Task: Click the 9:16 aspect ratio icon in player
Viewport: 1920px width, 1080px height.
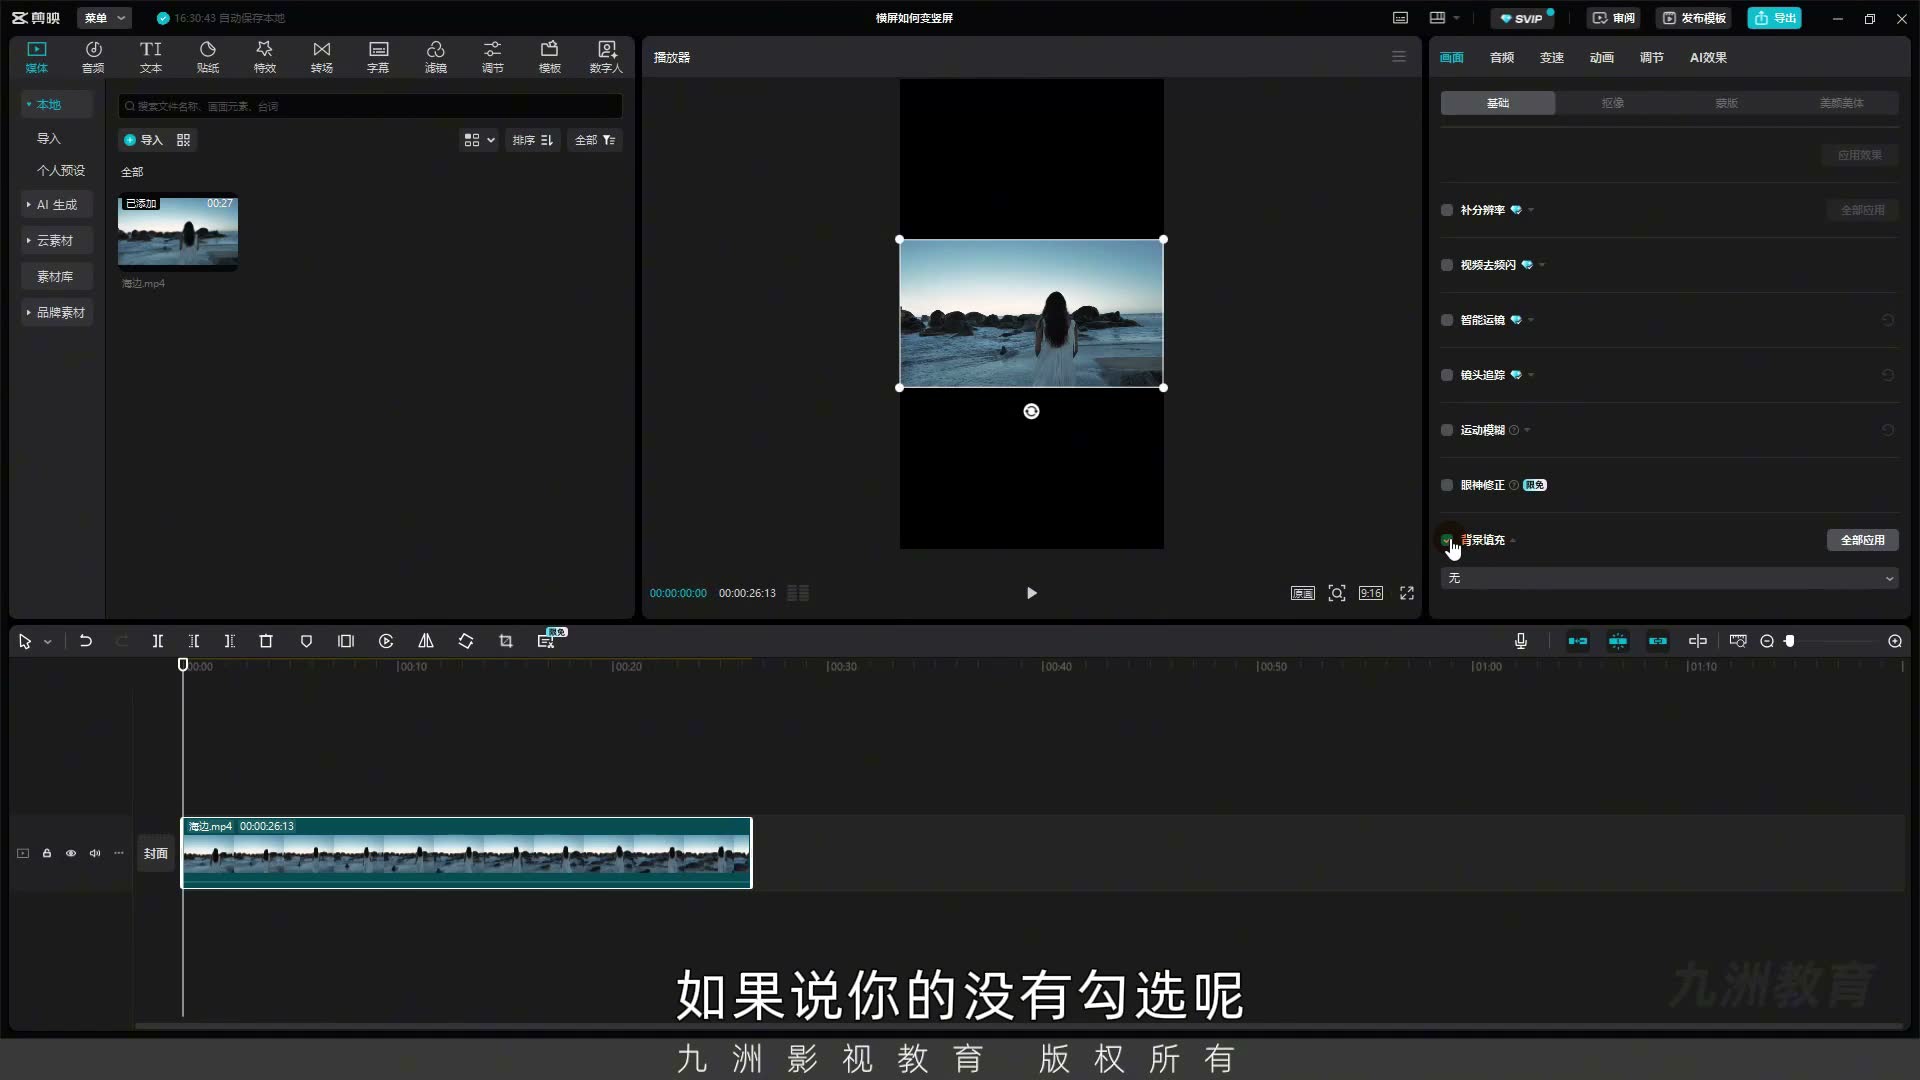Action: tap(1371, 593)
